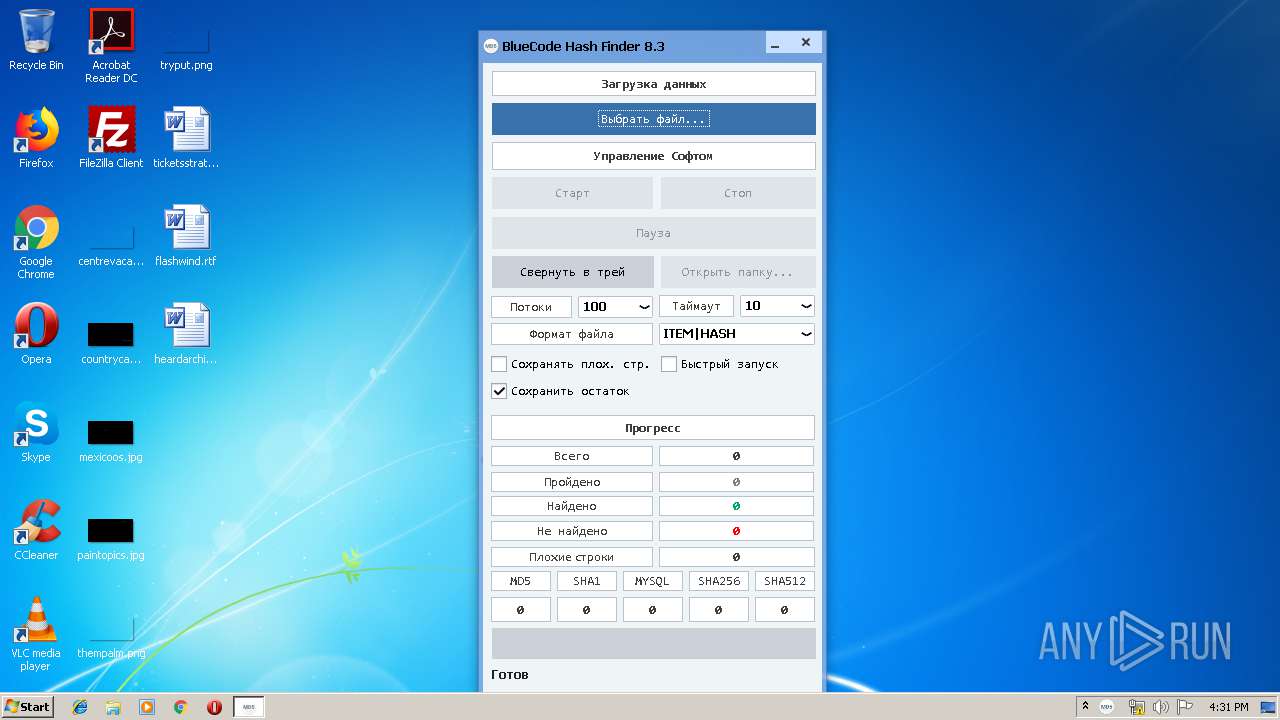The height and width of the screenshot is (720, 1280).
Task: Open the Windows Start menu
Action: point(28,707)
